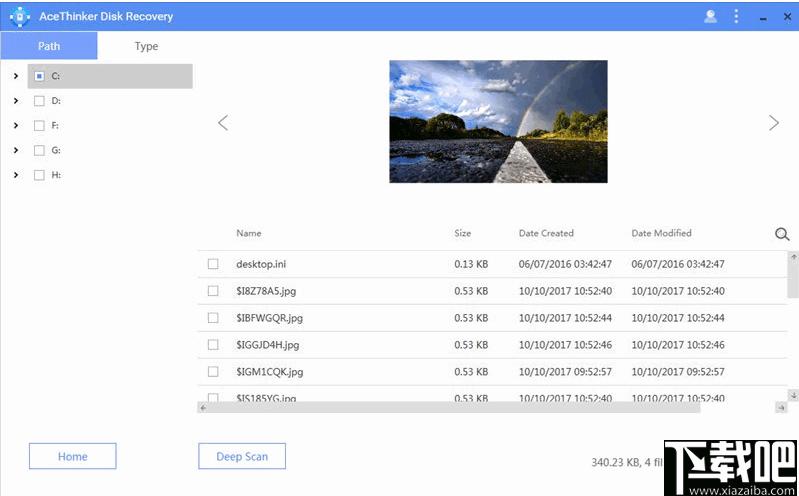Expand the H: drive tree node
The image size is (799, 496).
pos(16,175)
